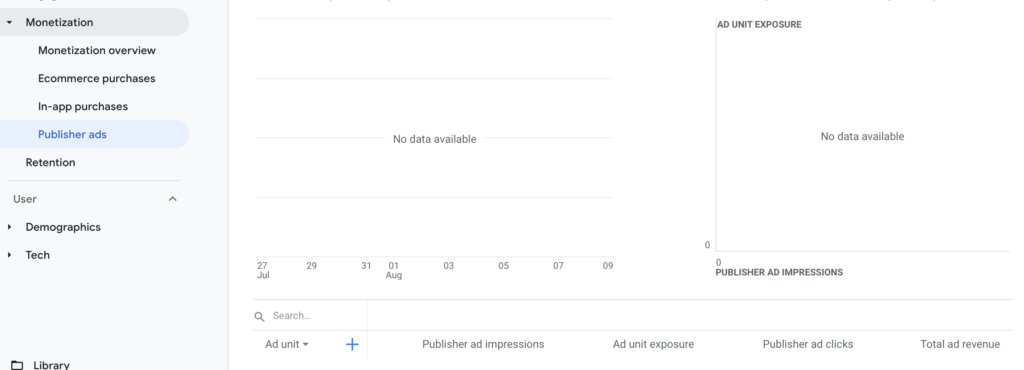Click the blue plus add-dimension icon

click(x=352, y=345)
